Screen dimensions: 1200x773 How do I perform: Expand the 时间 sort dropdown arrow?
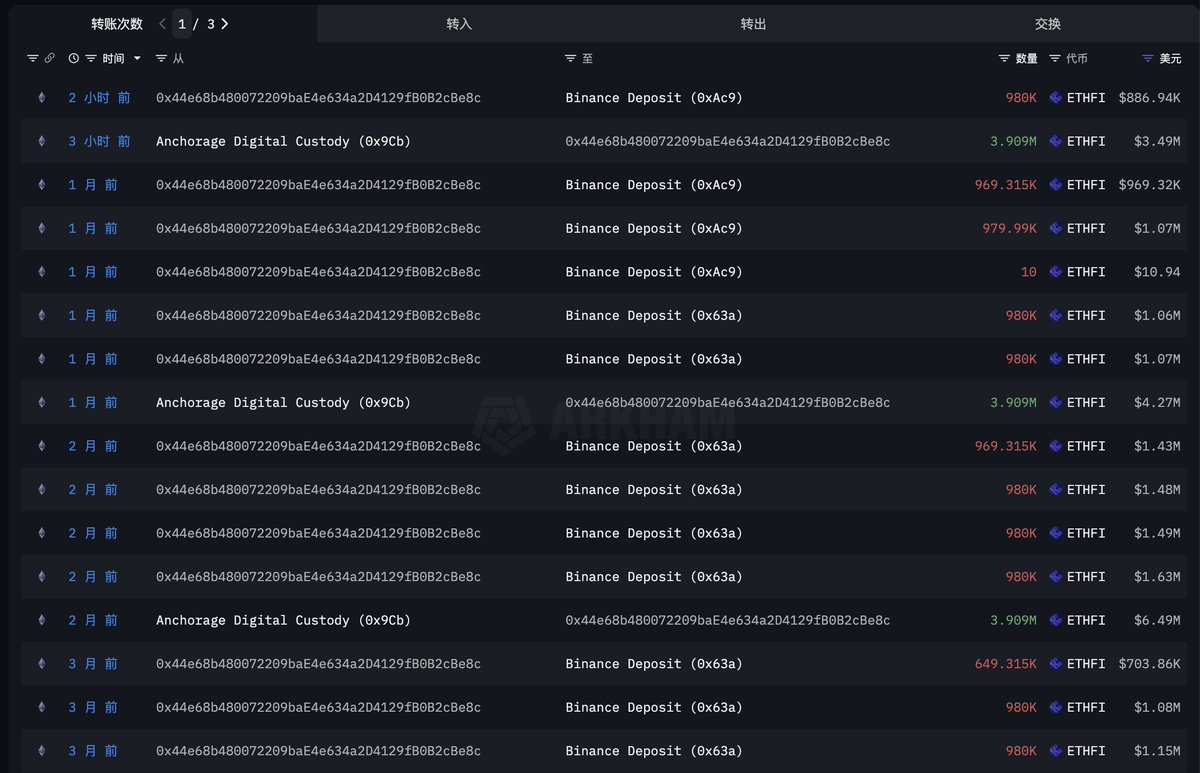(137, 59)
